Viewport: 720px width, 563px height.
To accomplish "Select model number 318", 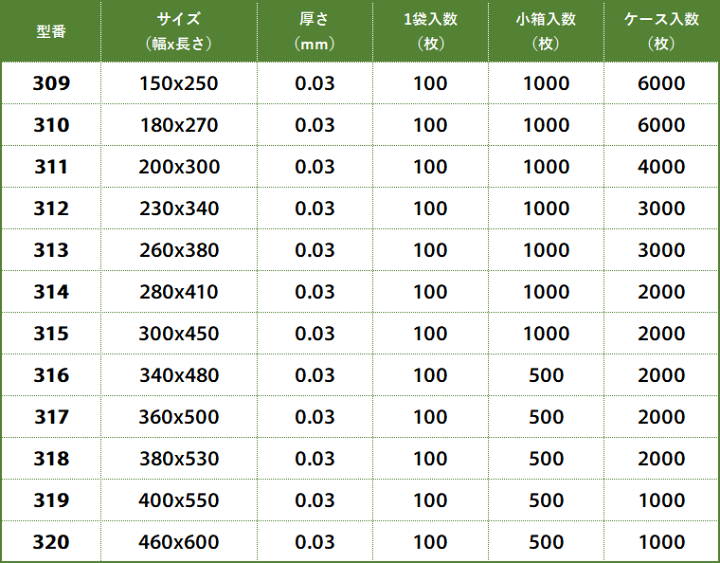I will [51, 459].
